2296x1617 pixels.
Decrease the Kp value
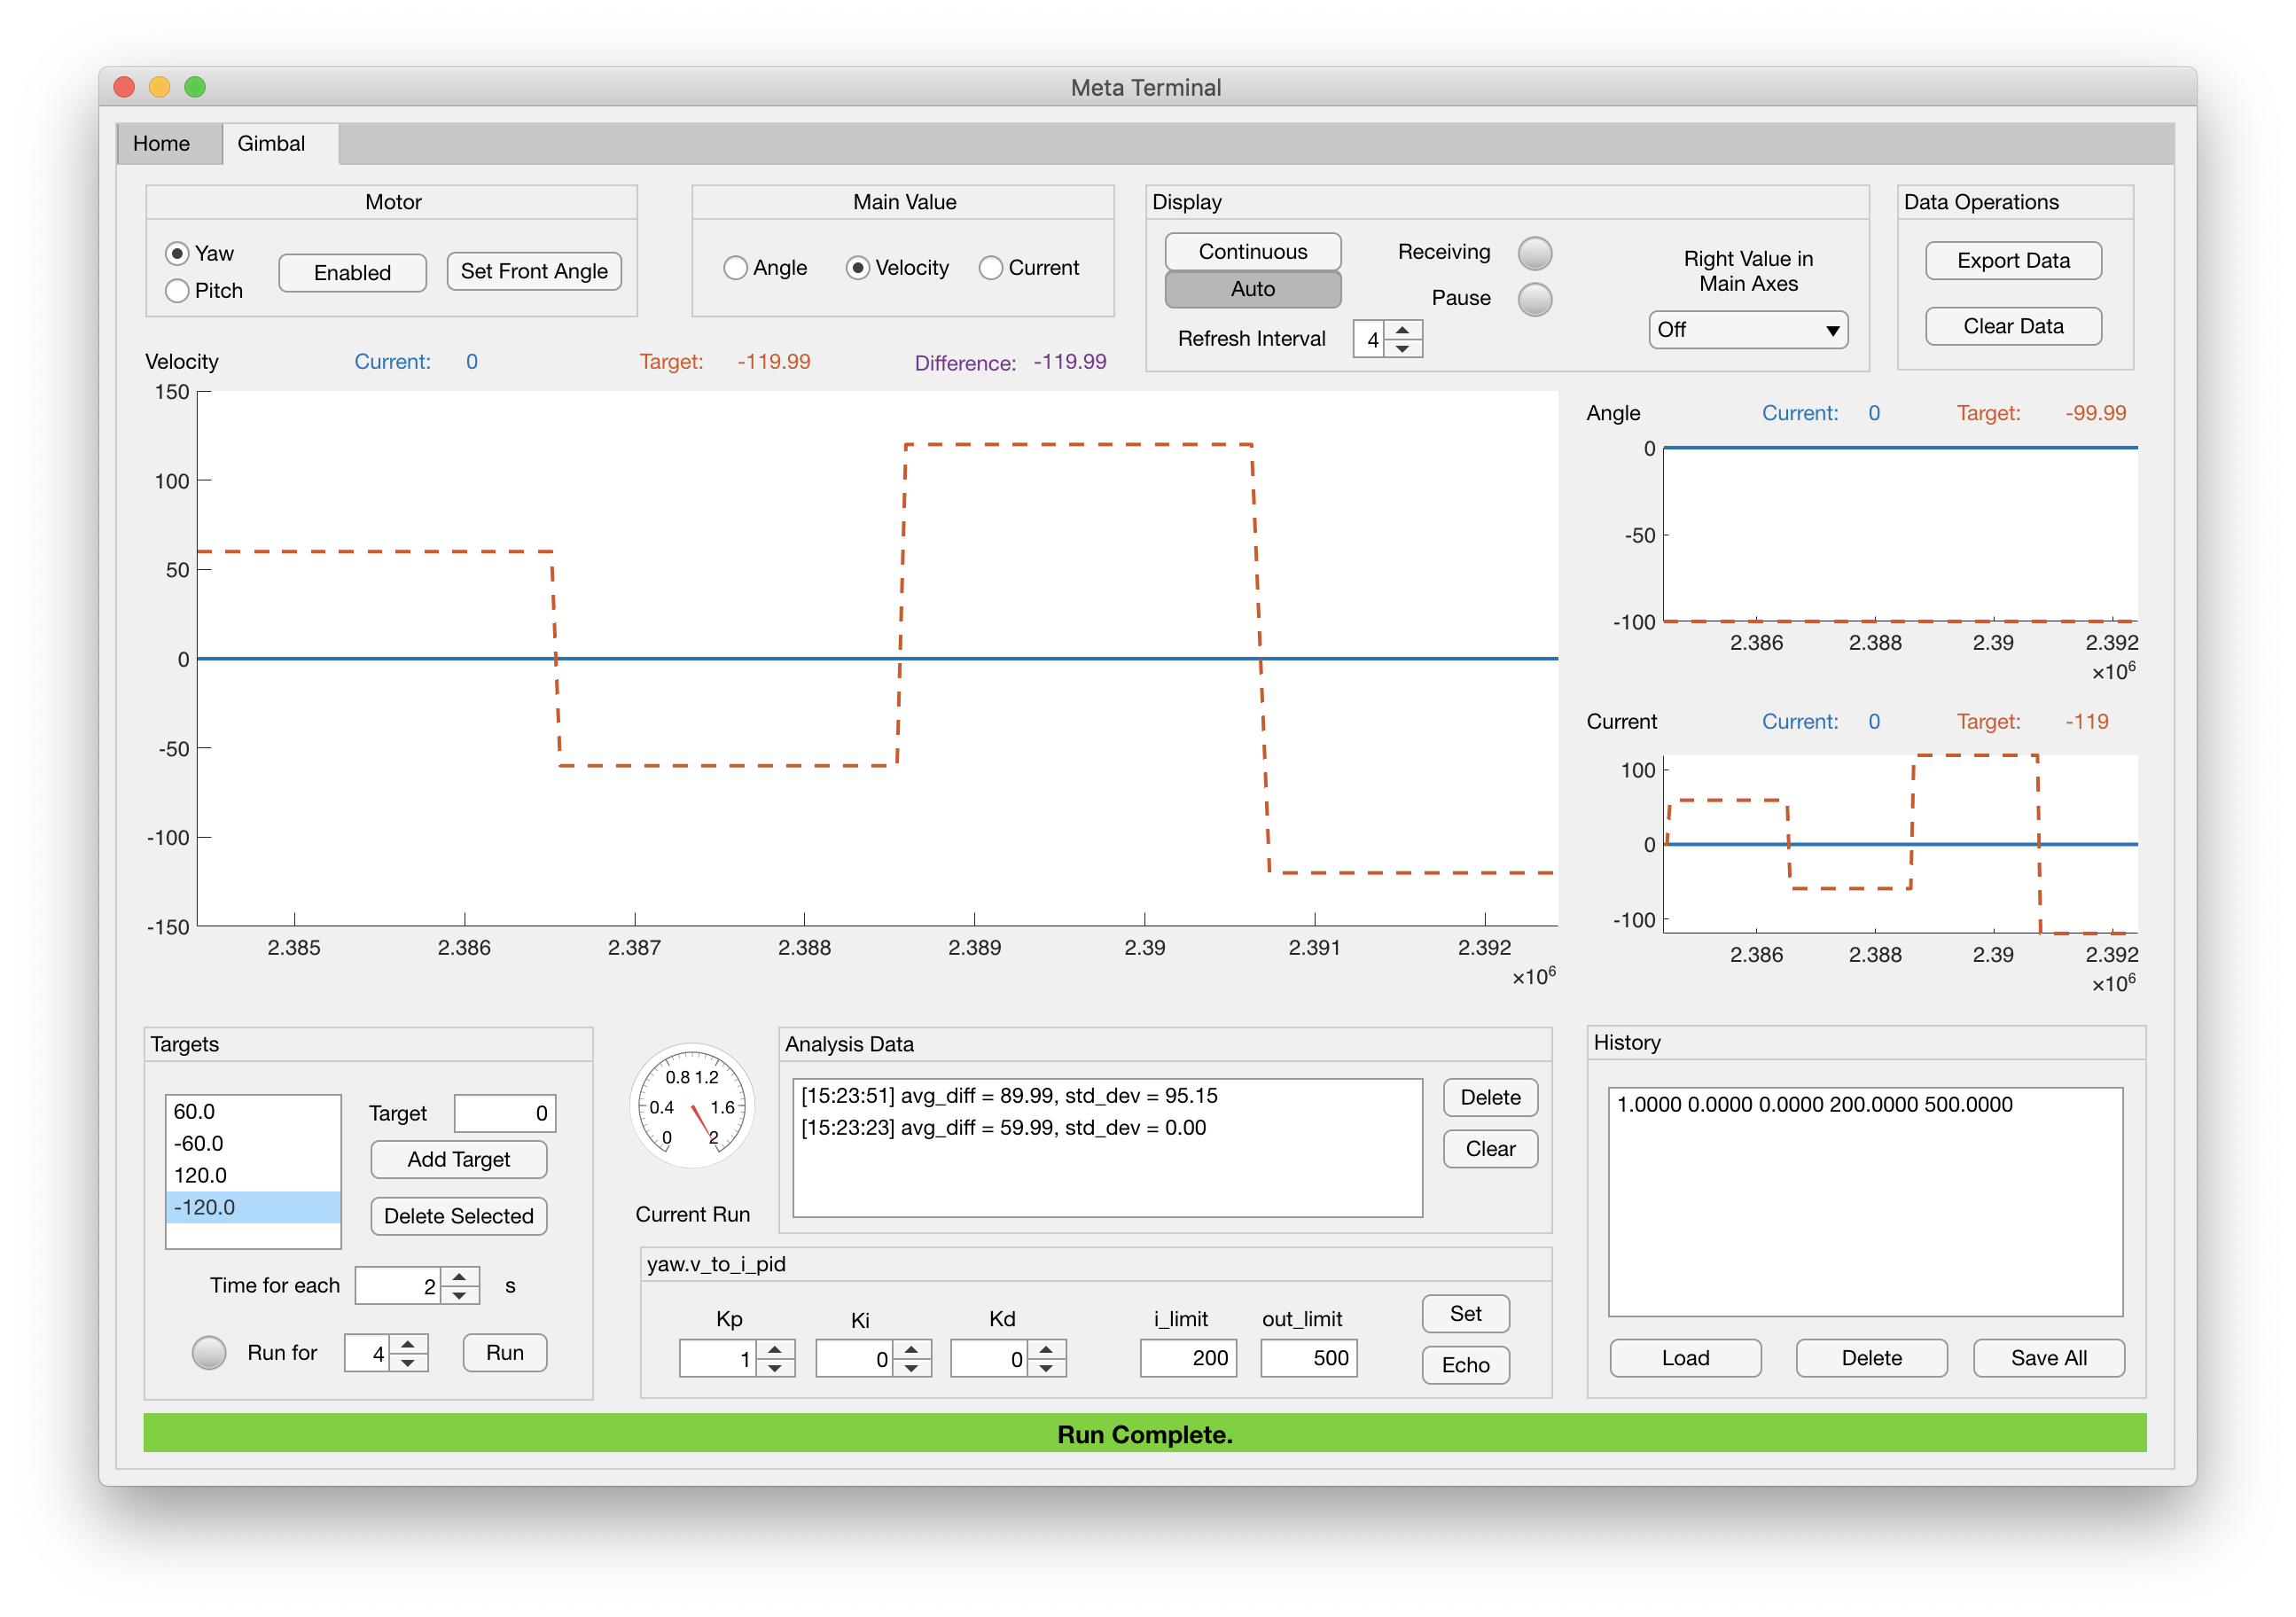(775, 1367)
